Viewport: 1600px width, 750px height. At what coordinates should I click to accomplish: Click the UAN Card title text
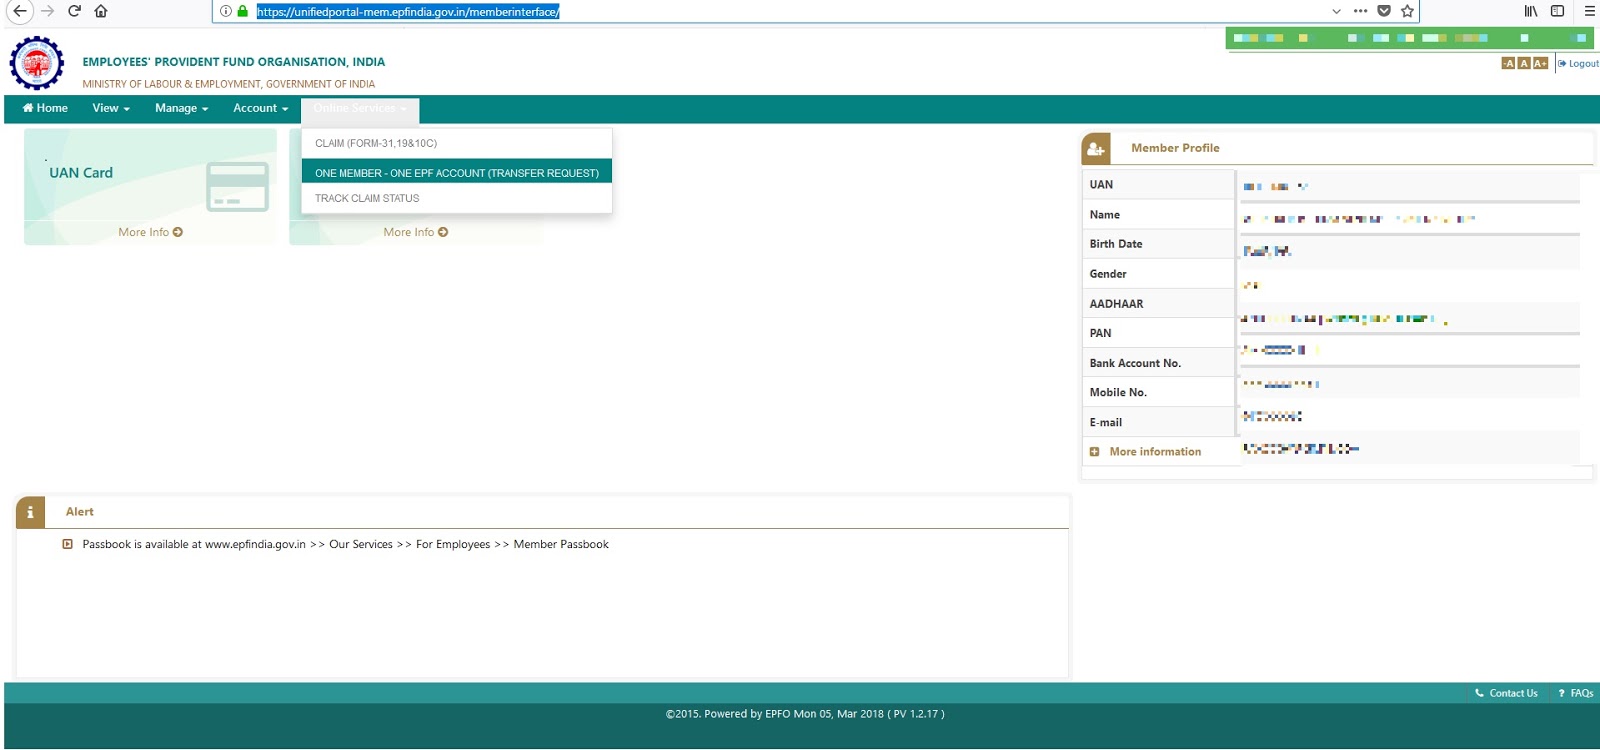(81, 173)
